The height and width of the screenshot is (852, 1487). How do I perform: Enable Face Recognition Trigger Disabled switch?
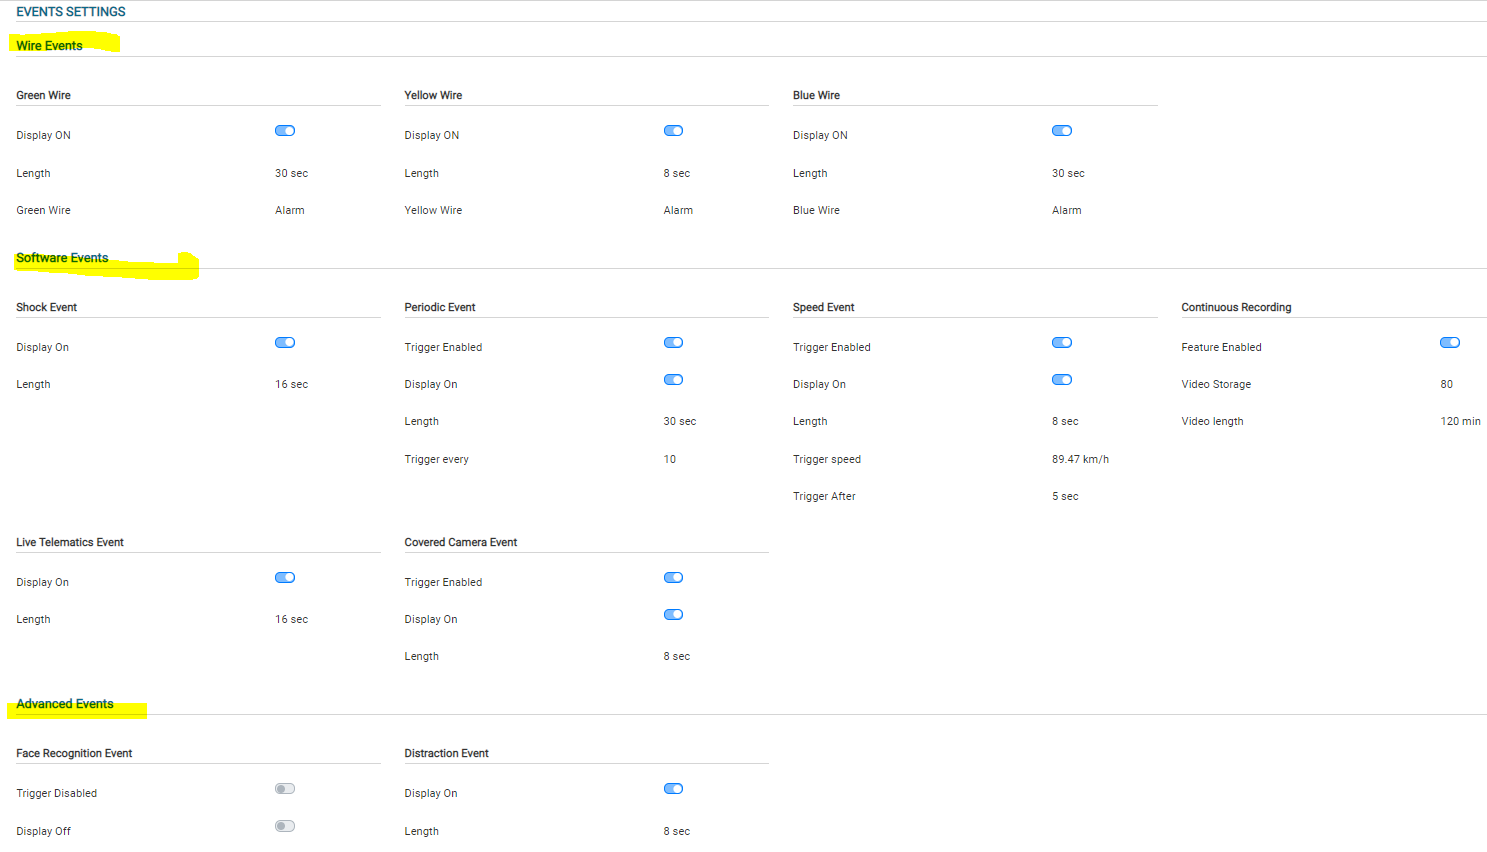(285, 789)
